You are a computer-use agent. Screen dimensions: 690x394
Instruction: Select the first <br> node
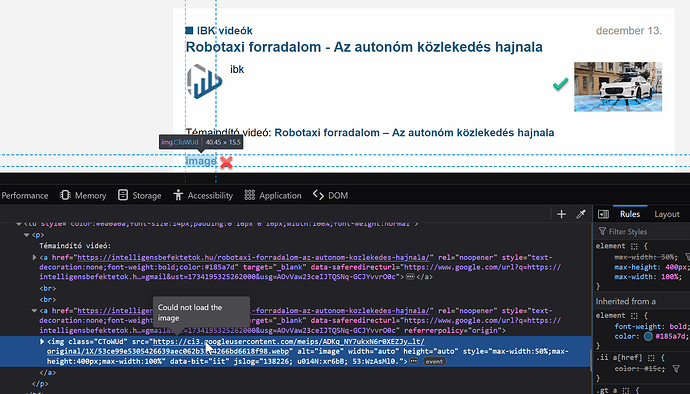pos(48,289)
